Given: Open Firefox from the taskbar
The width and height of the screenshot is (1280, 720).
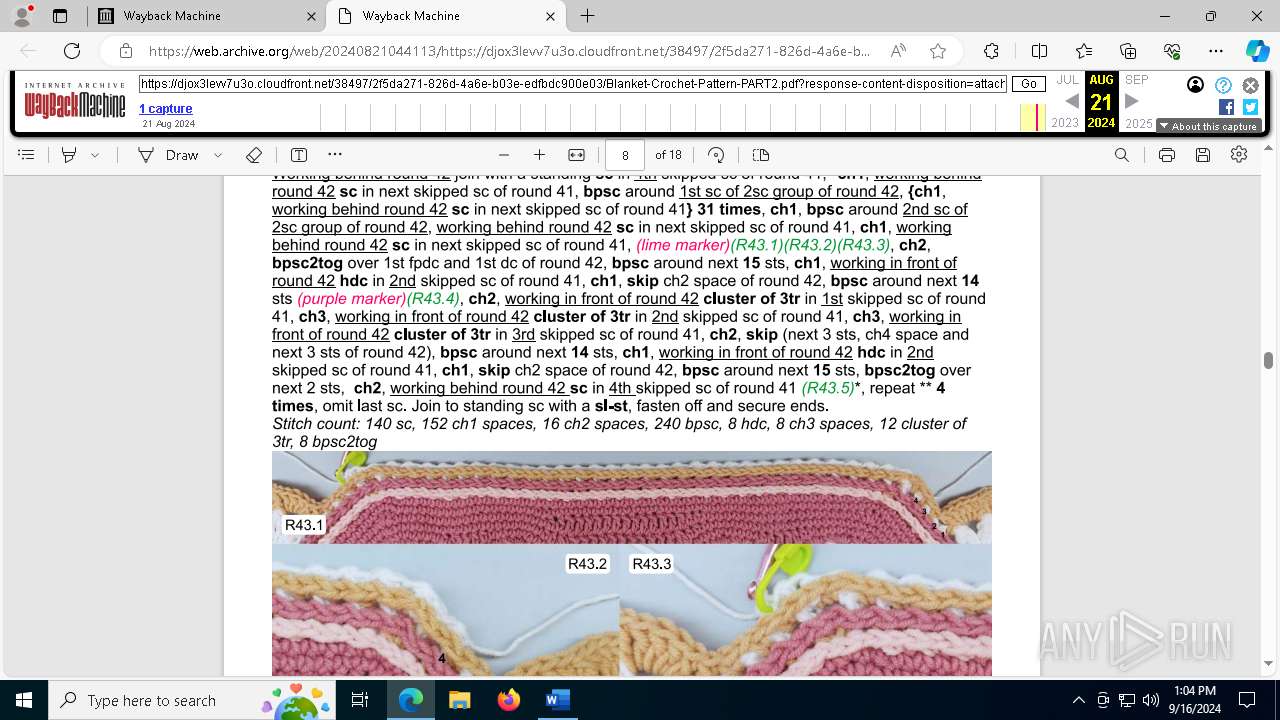Looking at the screenshot, I should pos(509,700).
